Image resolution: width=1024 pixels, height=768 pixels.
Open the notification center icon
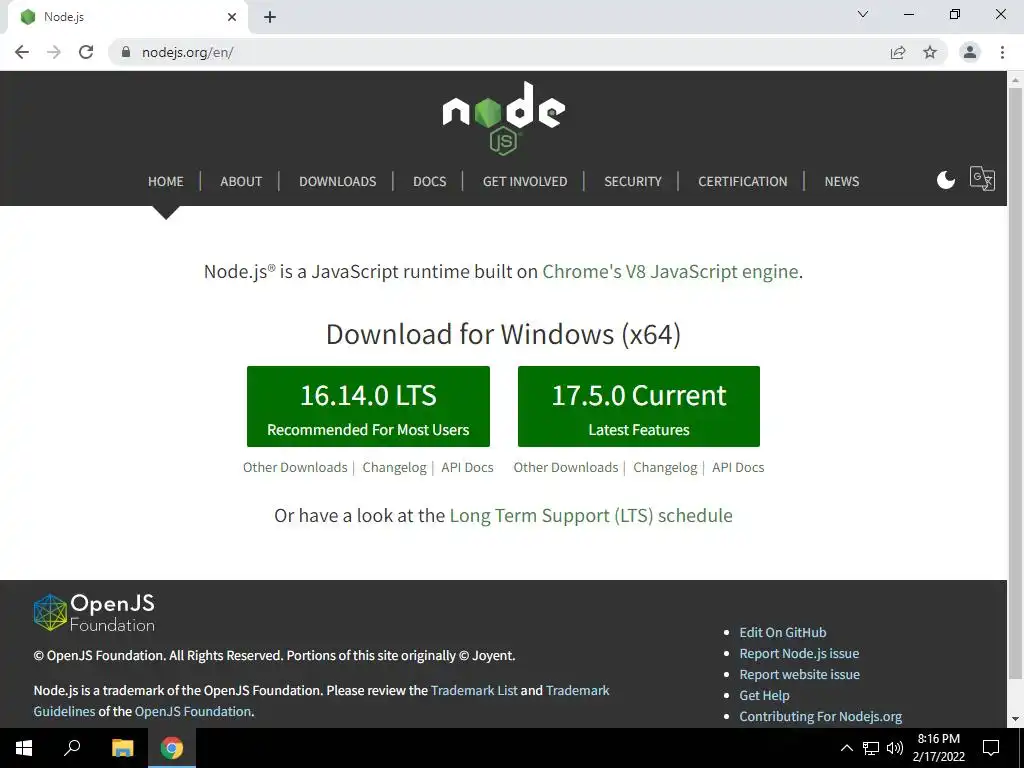pos(991,748)
